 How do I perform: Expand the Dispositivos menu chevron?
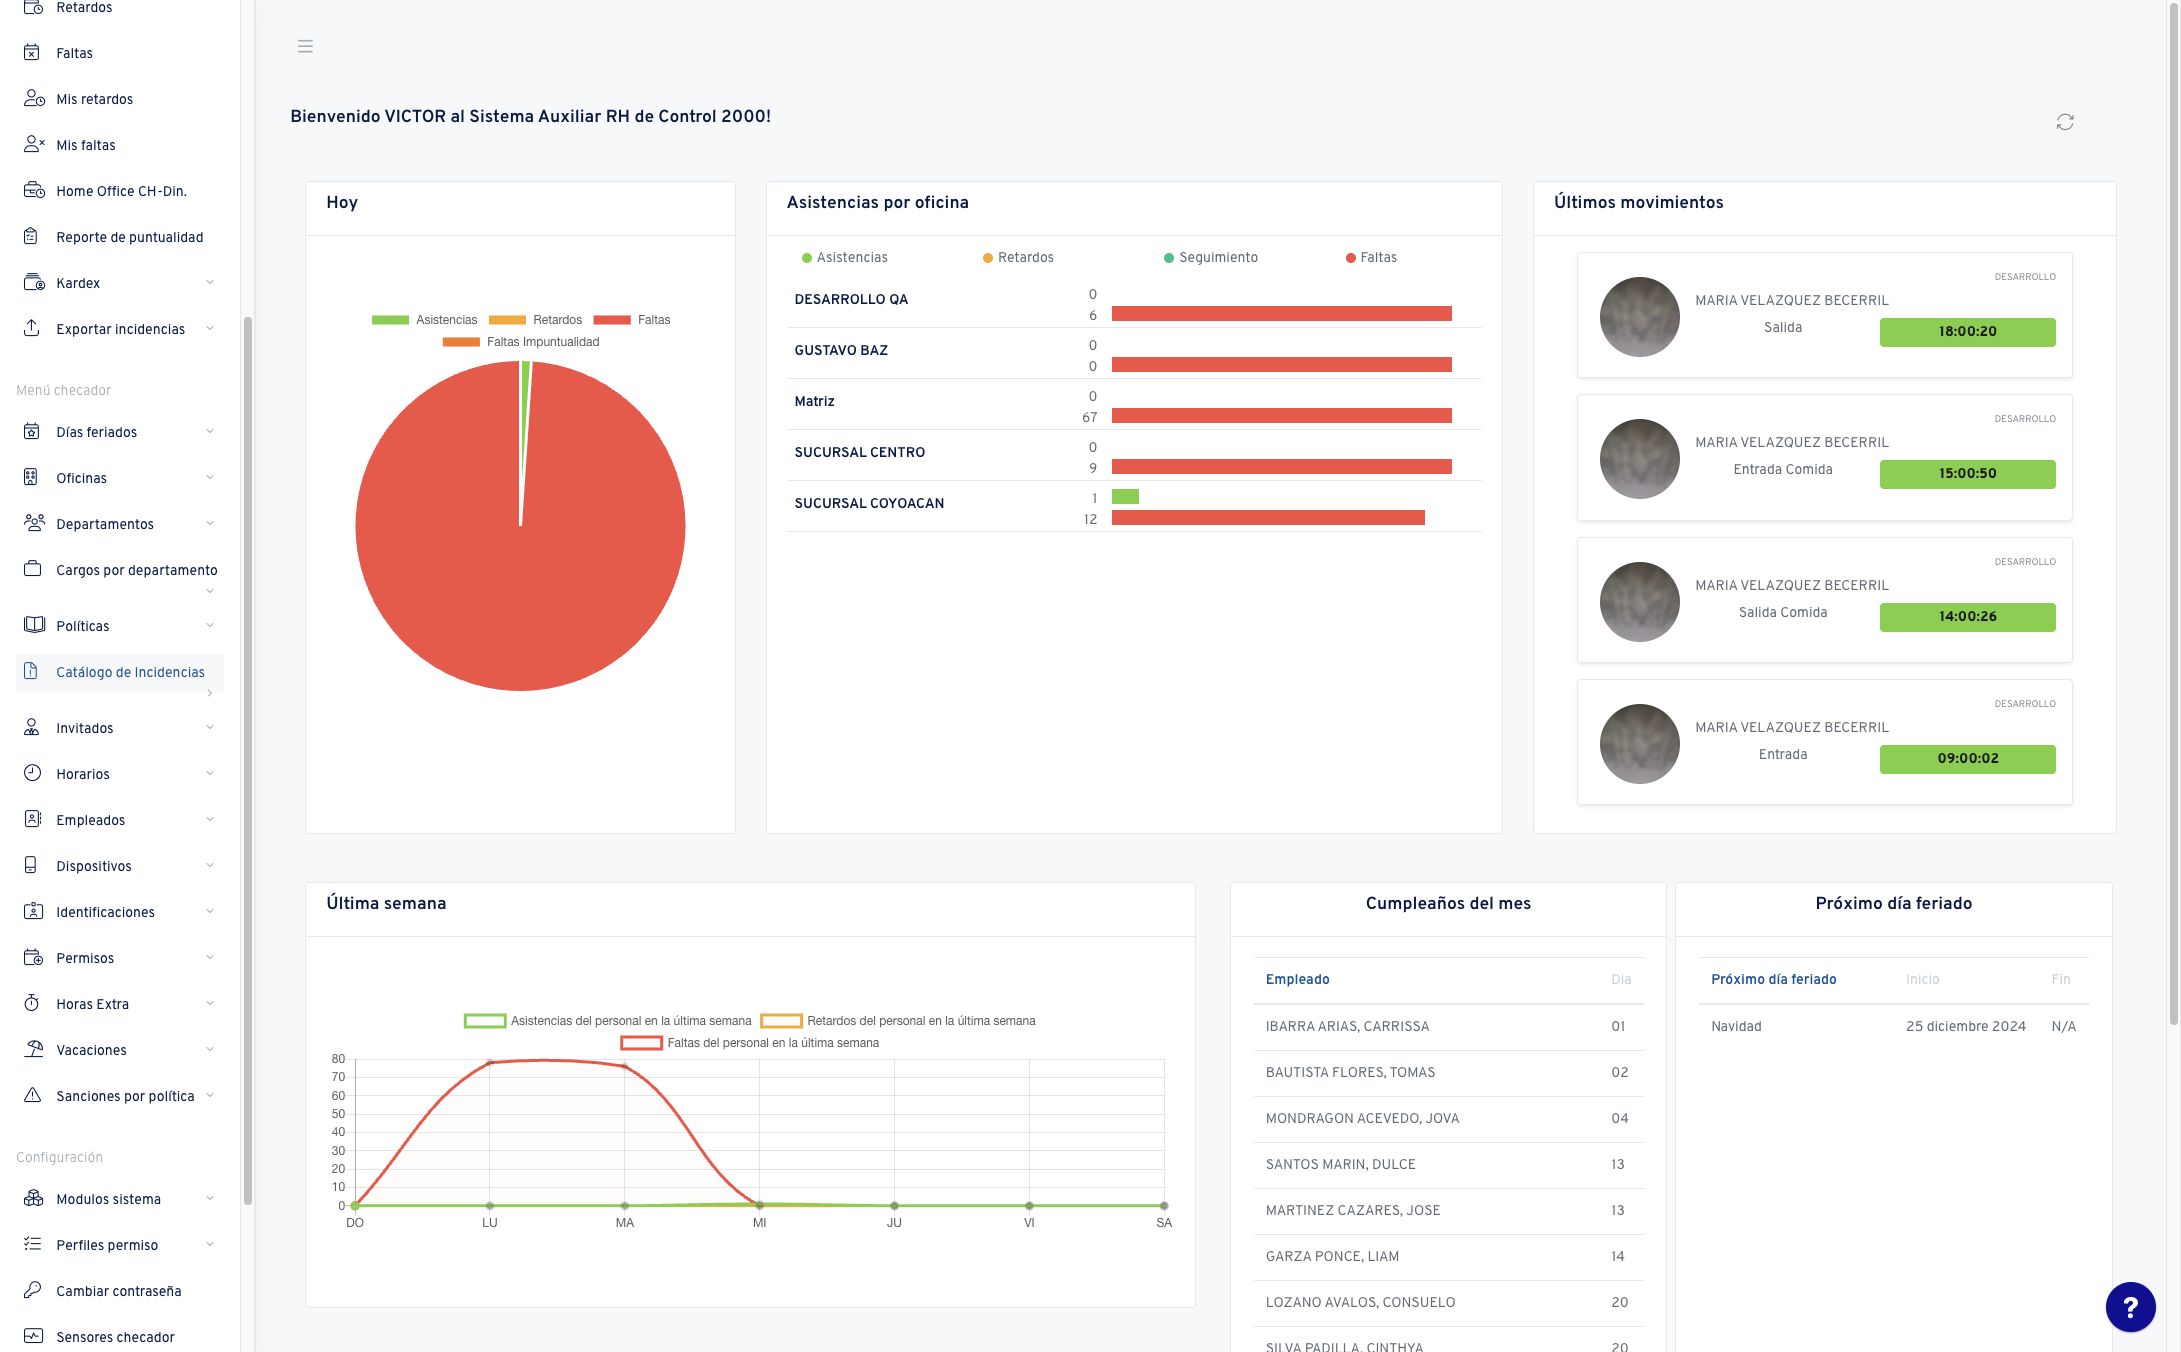[210, 865]
